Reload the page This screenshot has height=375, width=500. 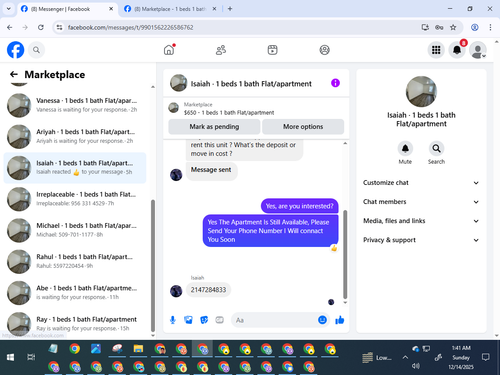(41, 27)
